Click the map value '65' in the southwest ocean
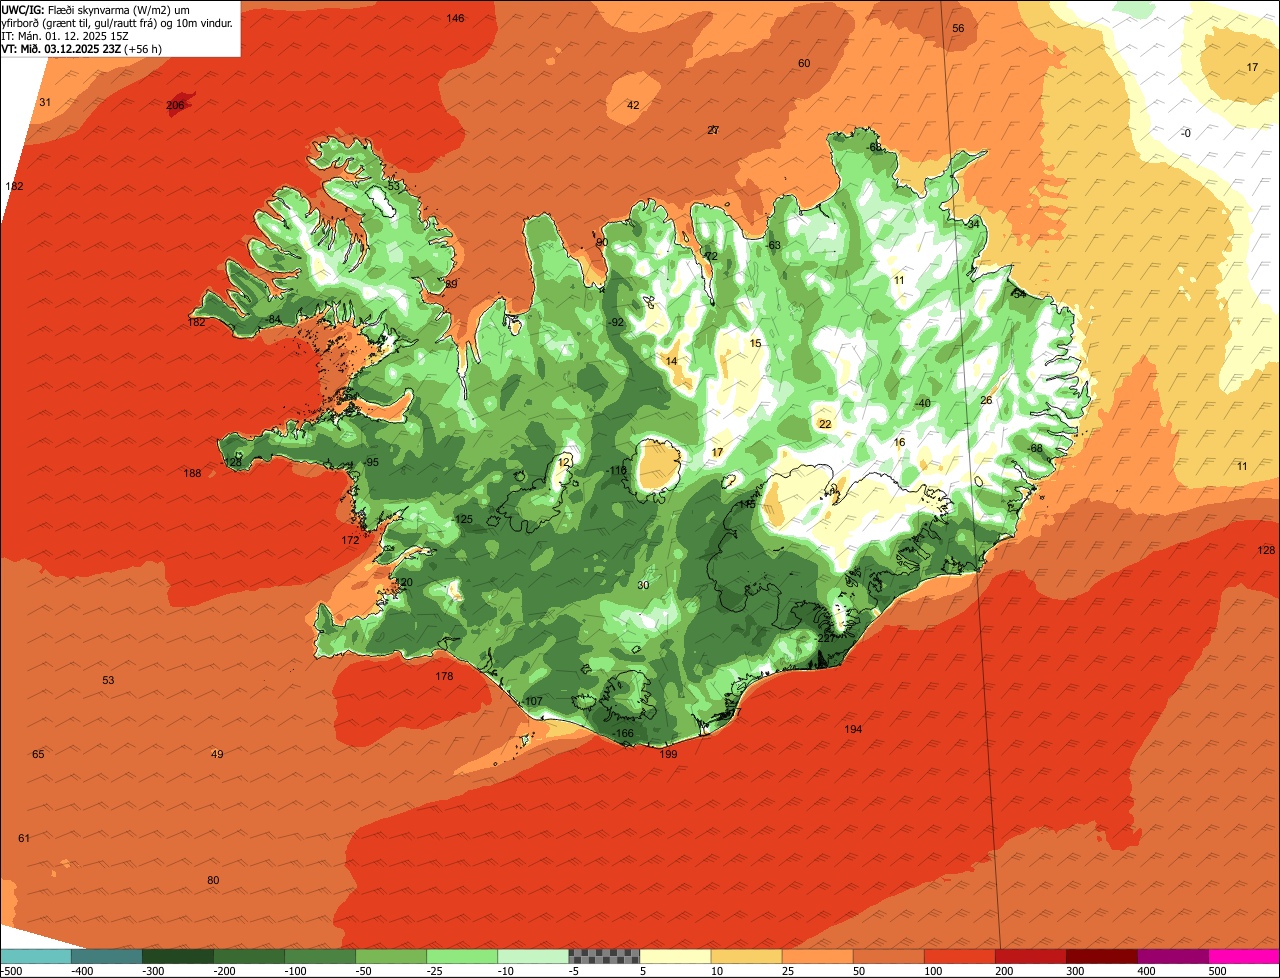 coord(38,754)
